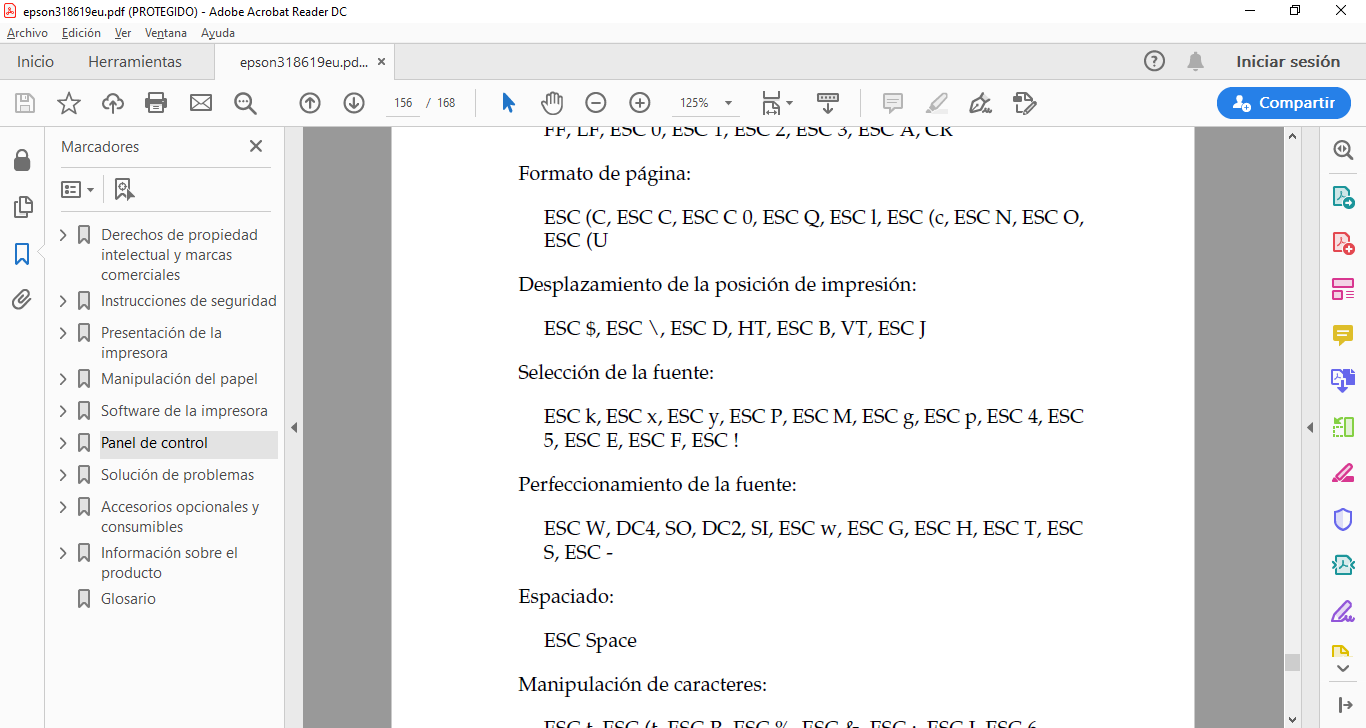Screen dimensions: 1366x728
Task: Collapse right tools pane arrow
Action: pyautogui.click(x=1310, y=427)
